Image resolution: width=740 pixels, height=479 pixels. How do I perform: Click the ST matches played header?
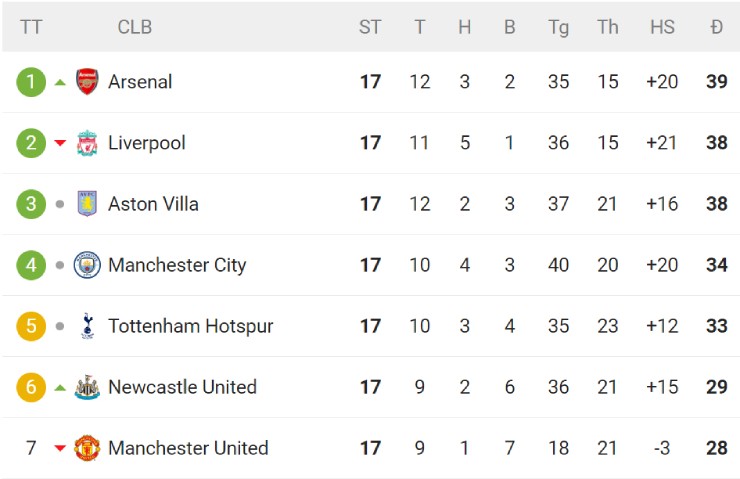click(x=370, y=27)
